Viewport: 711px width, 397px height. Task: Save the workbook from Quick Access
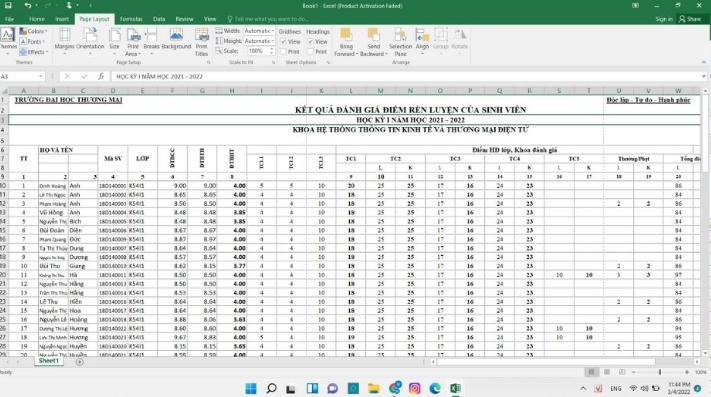[x=8, y=5]
